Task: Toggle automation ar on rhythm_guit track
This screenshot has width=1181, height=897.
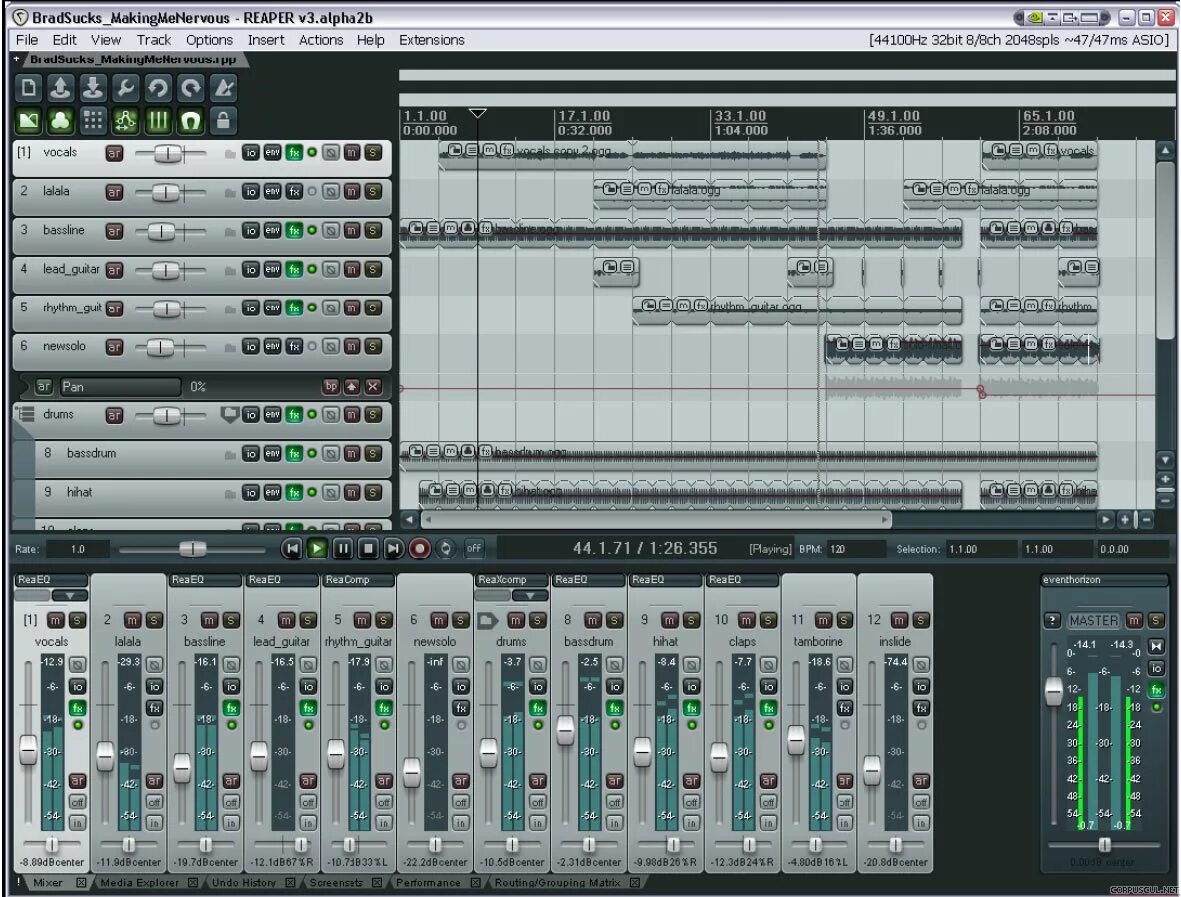Action: point(114,308)
